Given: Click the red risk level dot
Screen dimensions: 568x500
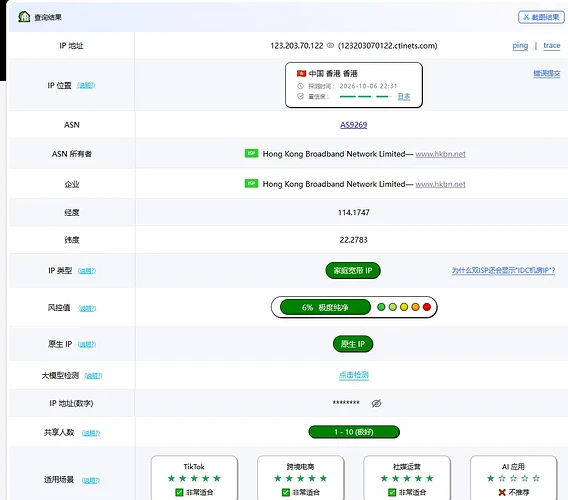Looking at the screenshot, I should 427,307.
